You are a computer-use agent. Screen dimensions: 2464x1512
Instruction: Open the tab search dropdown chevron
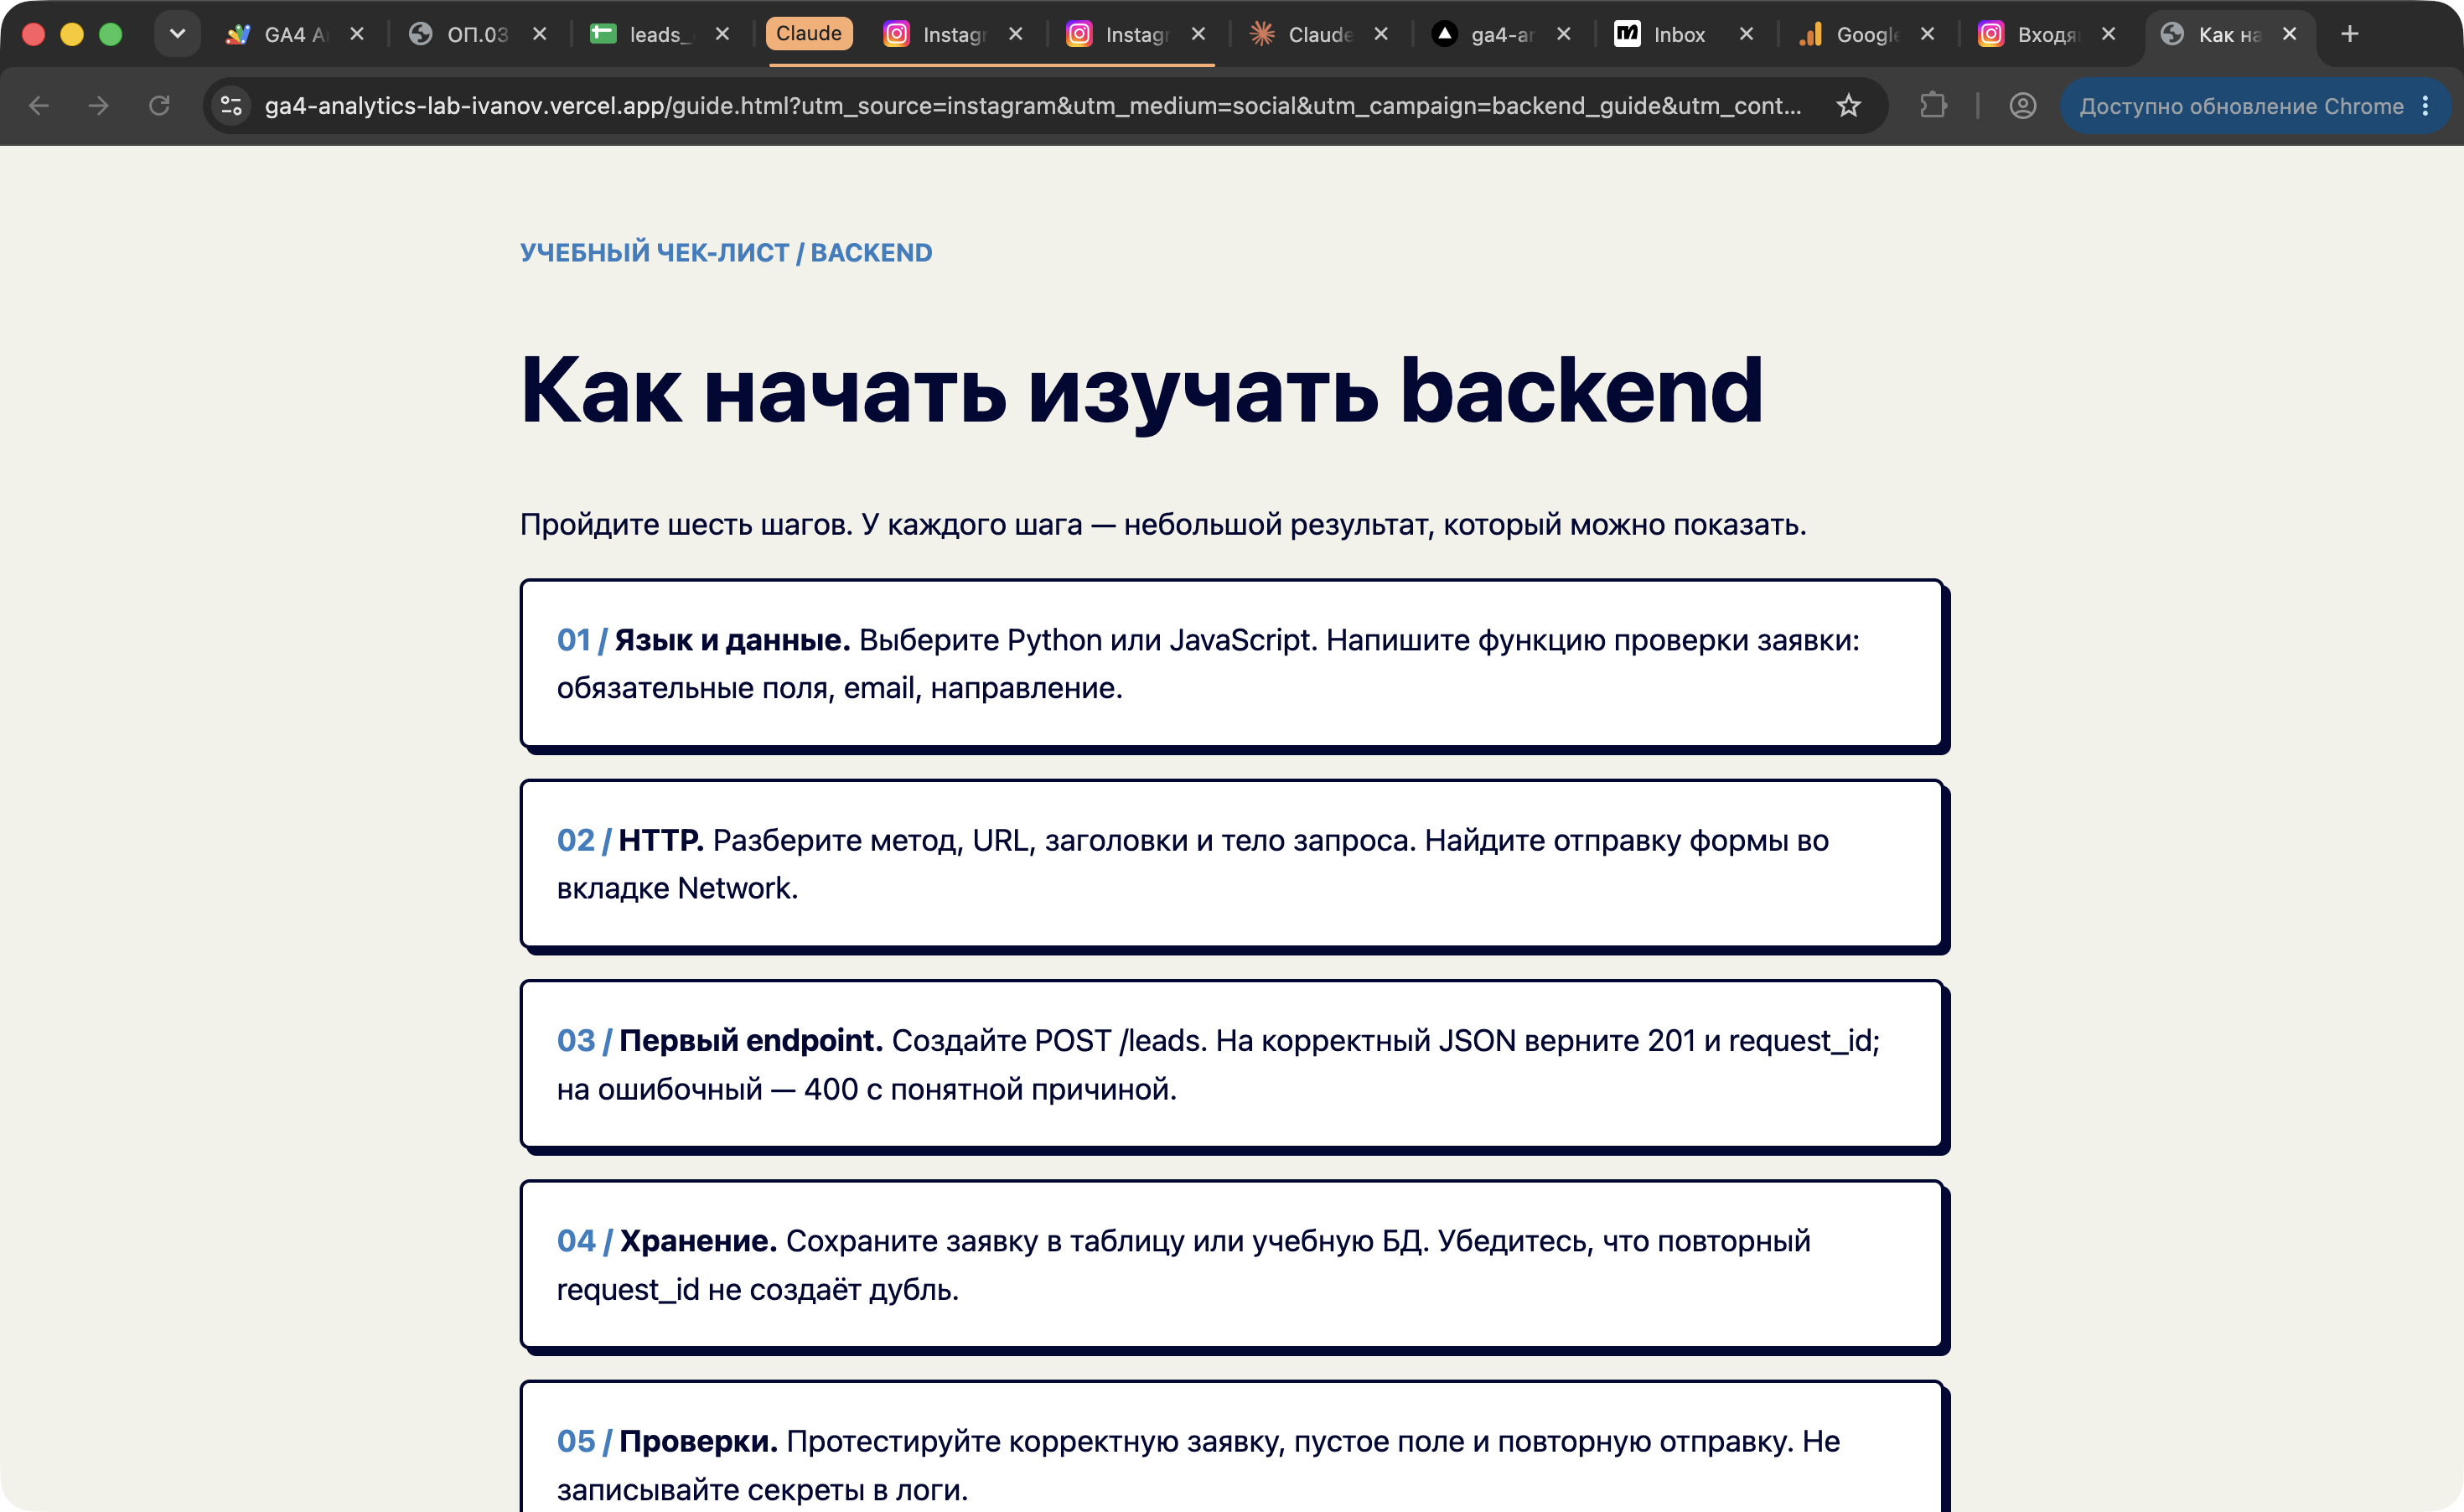click(177, 34)
